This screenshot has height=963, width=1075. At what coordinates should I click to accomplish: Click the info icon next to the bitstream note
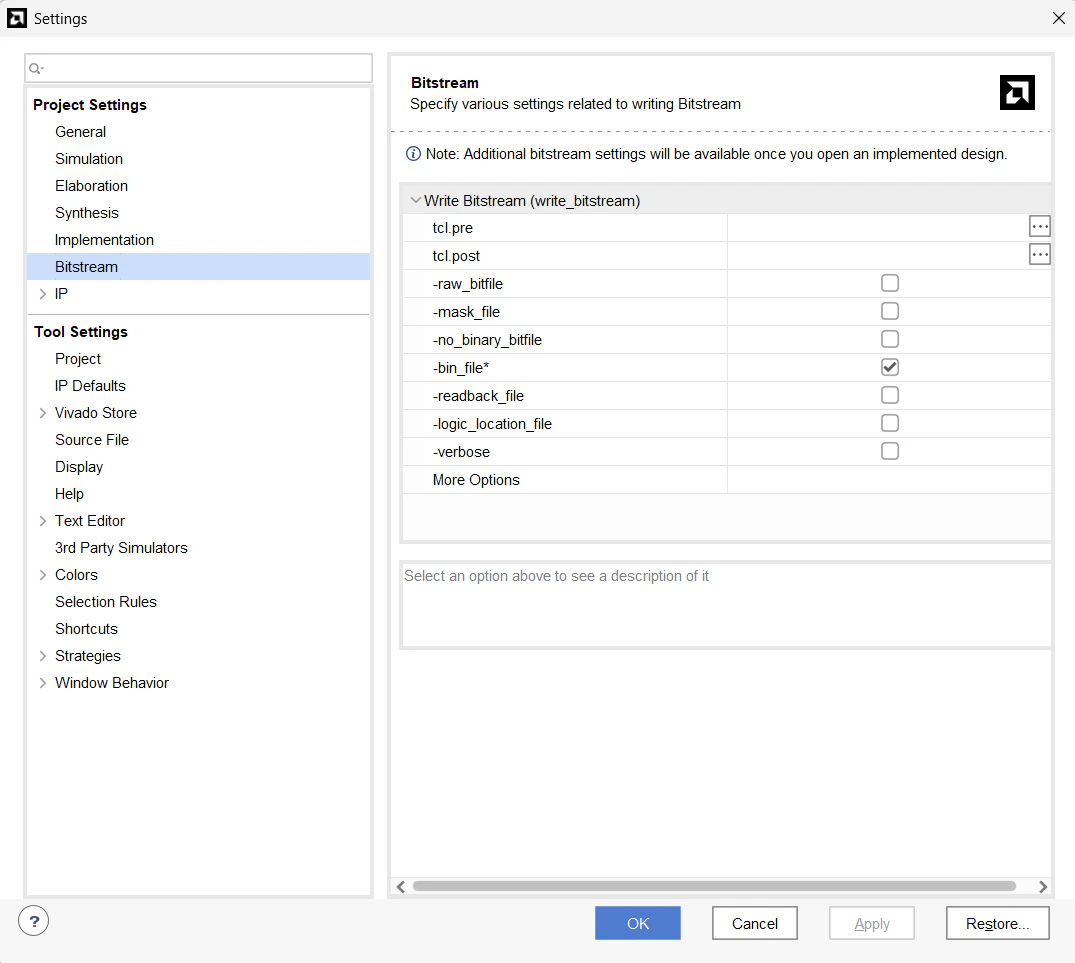point(412,153)
